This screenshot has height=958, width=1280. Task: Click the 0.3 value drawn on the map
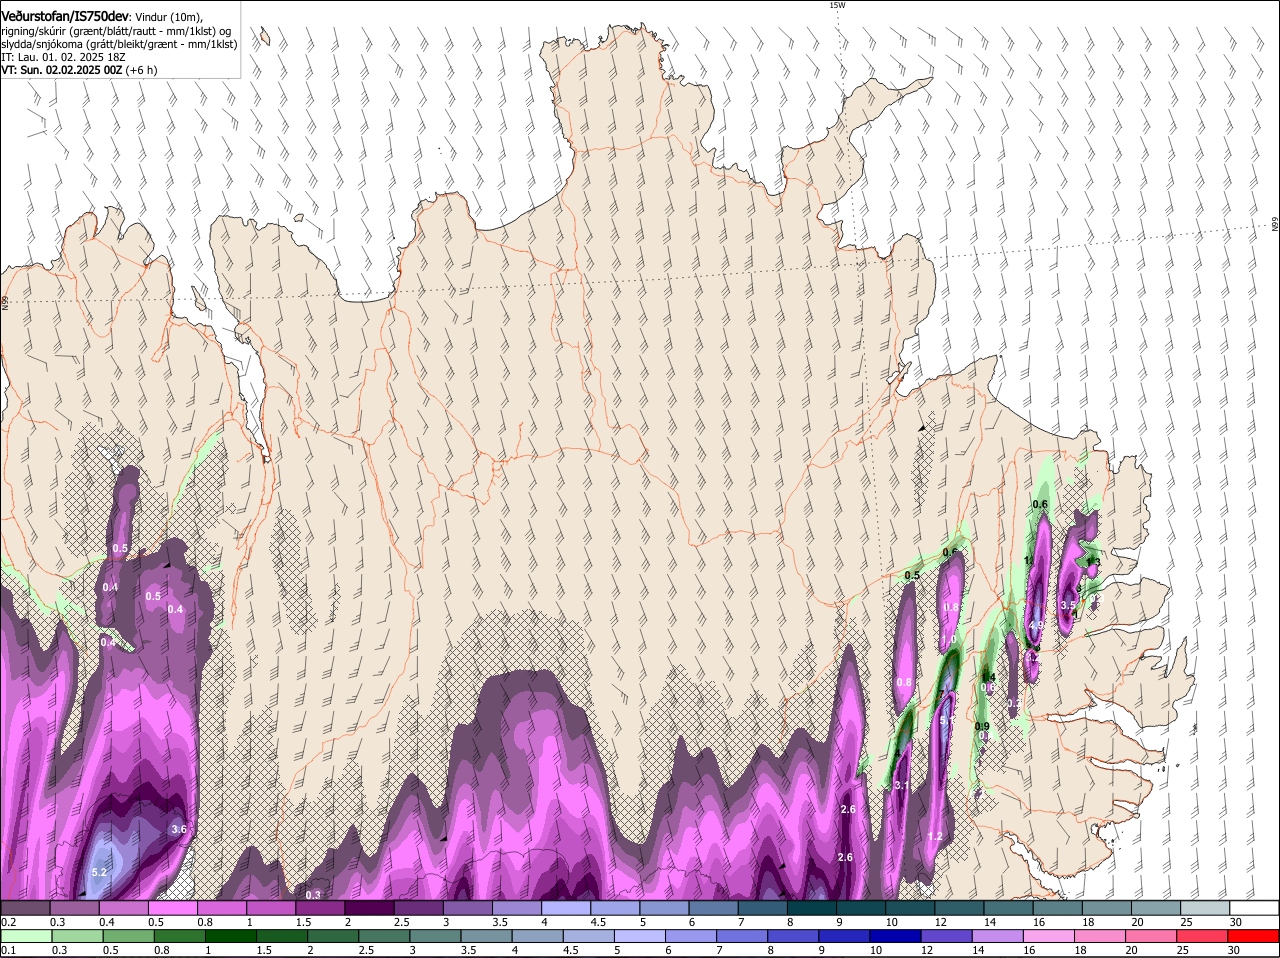(313, 894)
